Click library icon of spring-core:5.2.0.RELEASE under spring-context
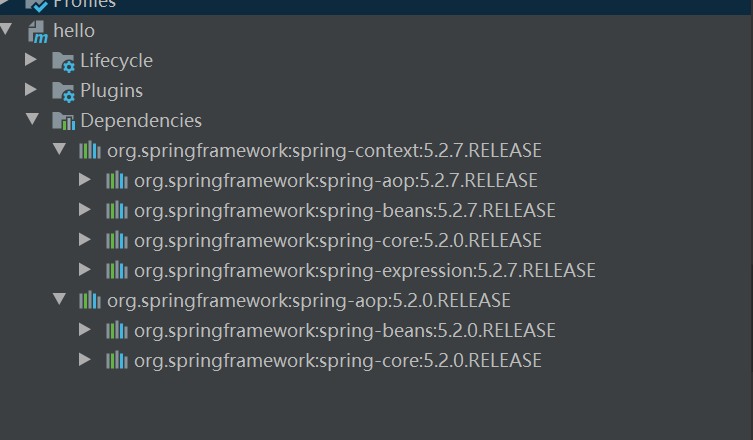This screenshot has height=440, width=753. pyautogui.click(x=117, y=240)
